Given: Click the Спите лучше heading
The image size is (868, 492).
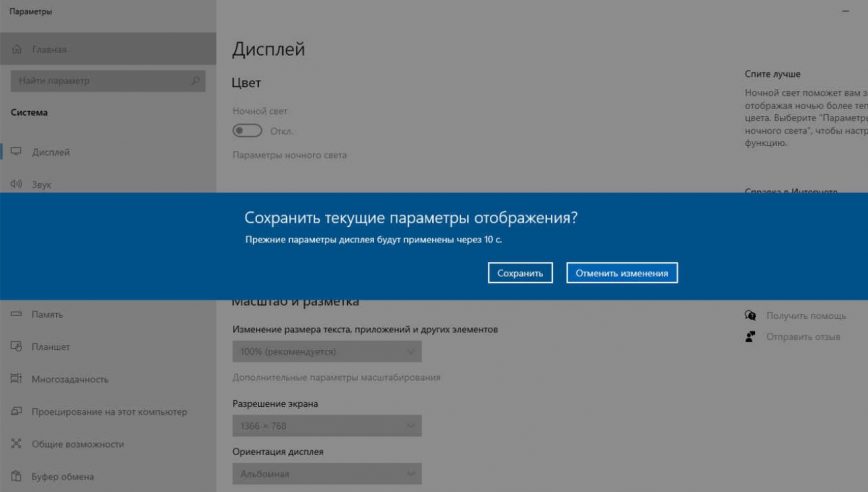Looking at the screenshot, I should [x=772, y=74].
